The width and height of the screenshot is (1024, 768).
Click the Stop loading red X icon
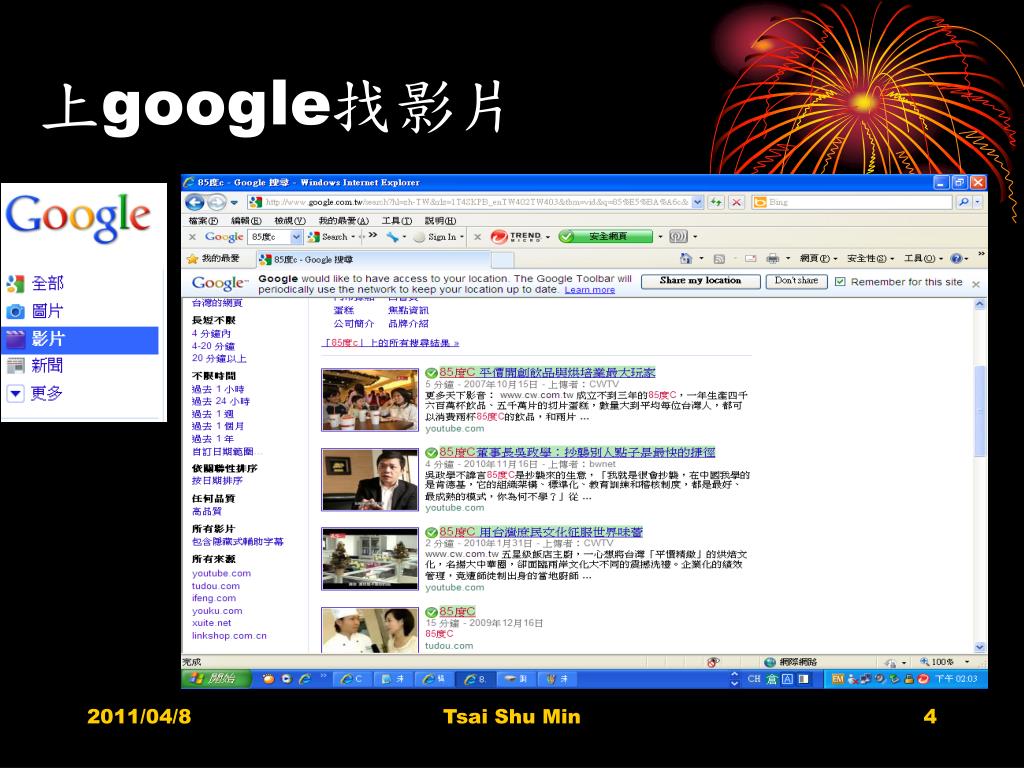coord(737,202)
